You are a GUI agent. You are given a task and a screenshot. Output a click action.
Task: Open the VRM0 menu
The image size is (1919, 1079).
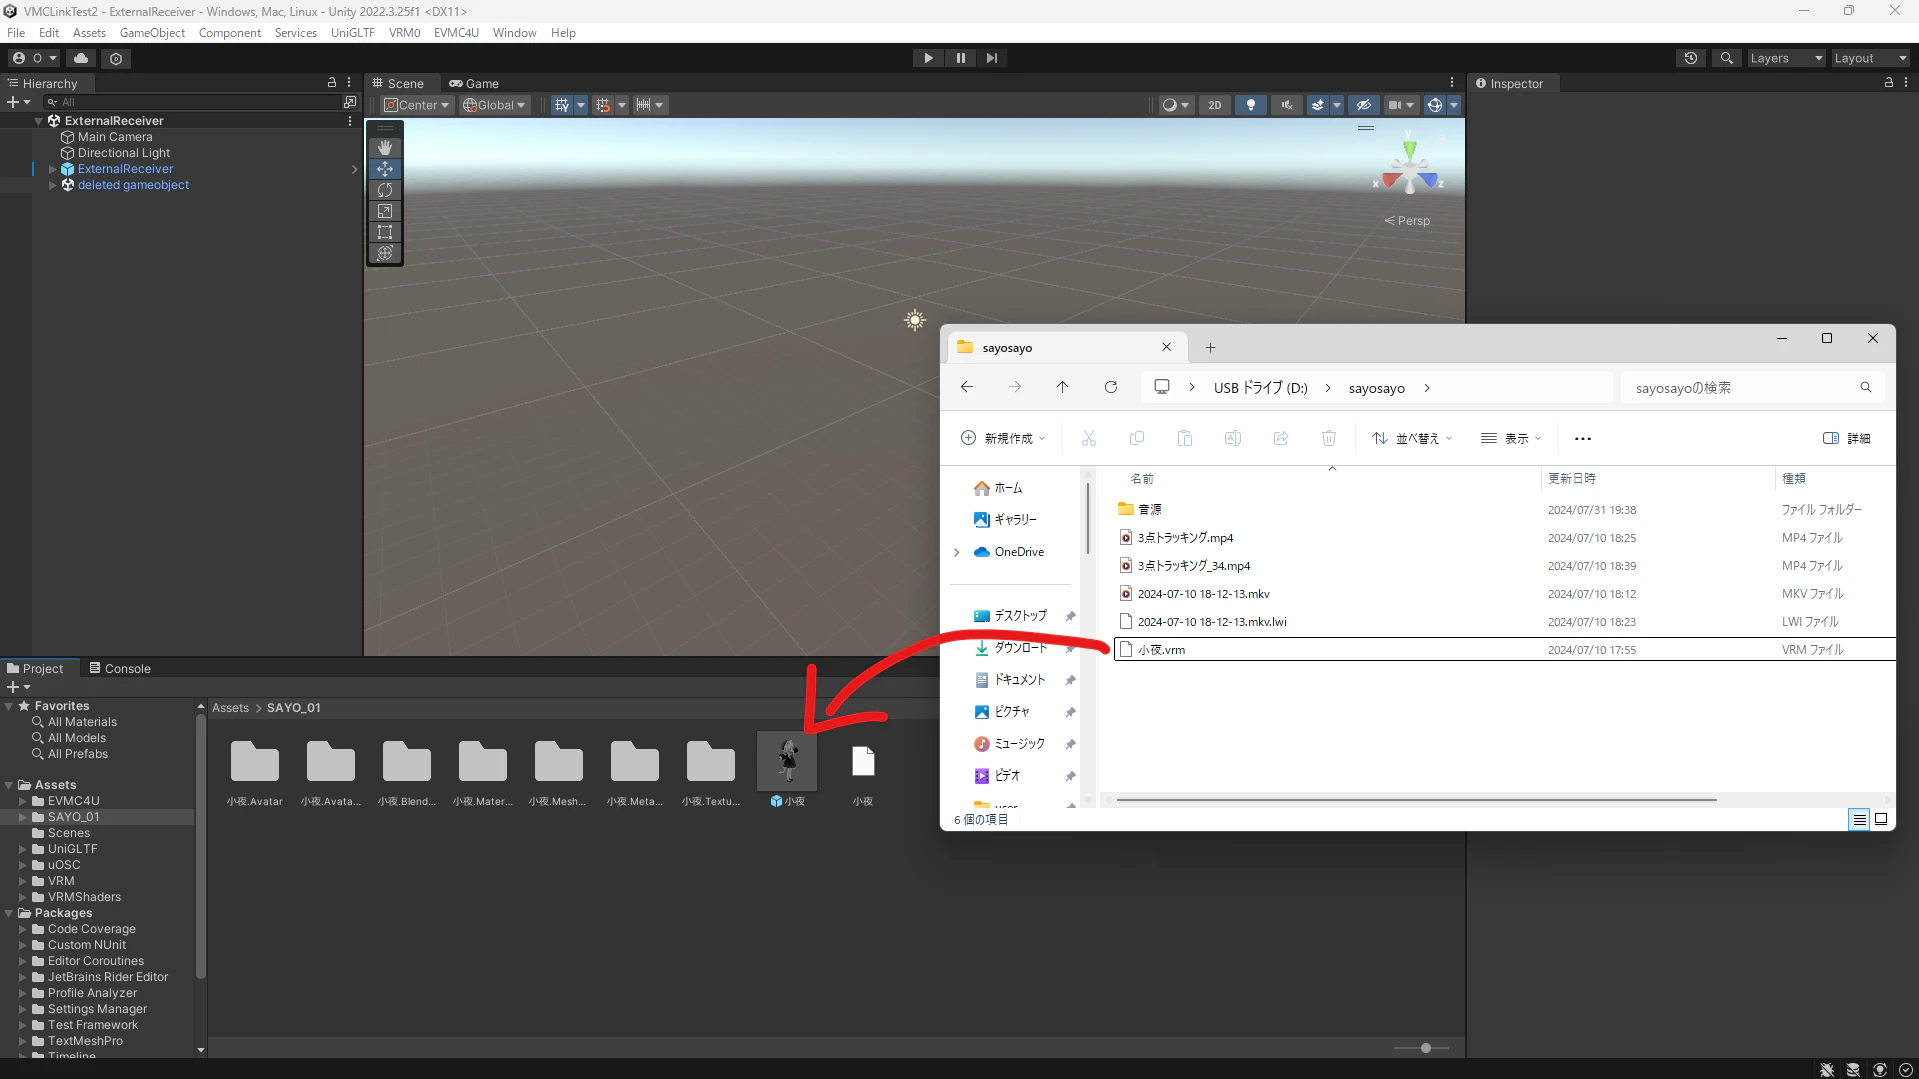coord(404,32)
